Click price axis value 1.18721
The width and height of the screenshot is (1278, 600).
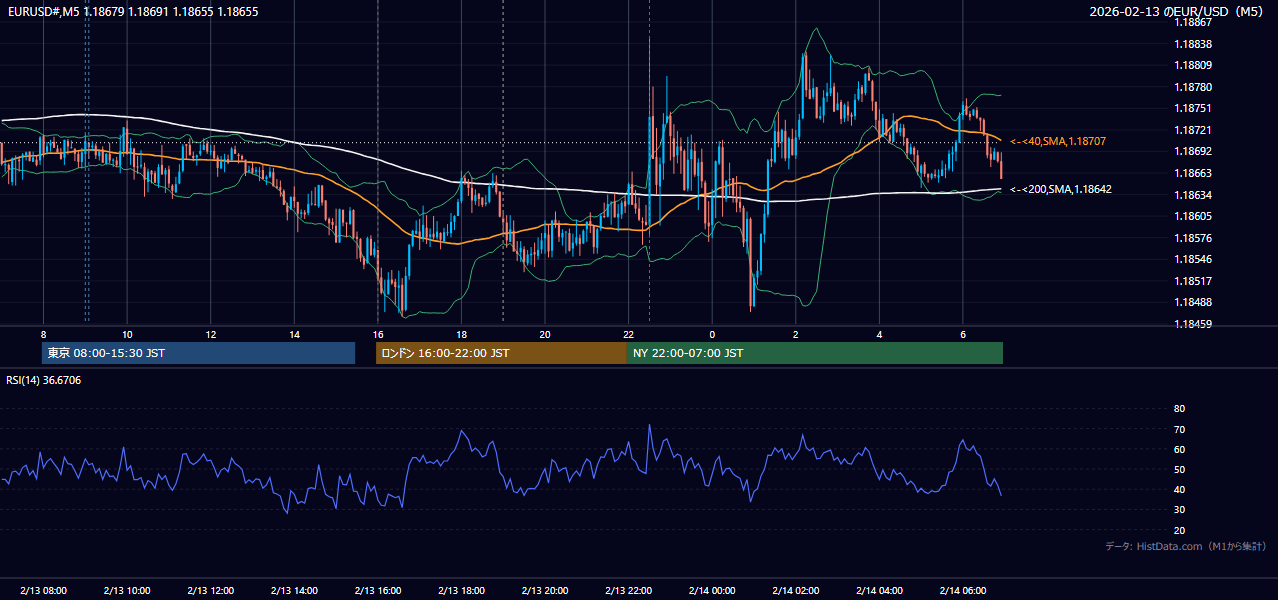point(1193,130)
